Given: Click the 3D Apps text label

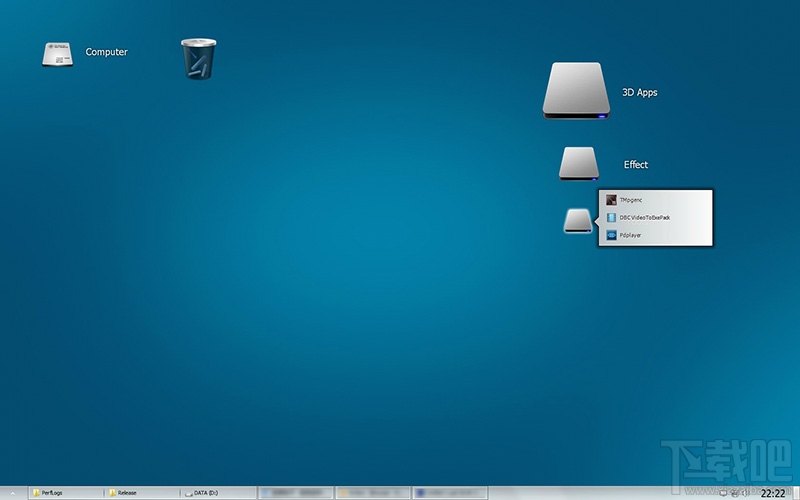Looking at the screenshot, I should (x=639, y=92).
